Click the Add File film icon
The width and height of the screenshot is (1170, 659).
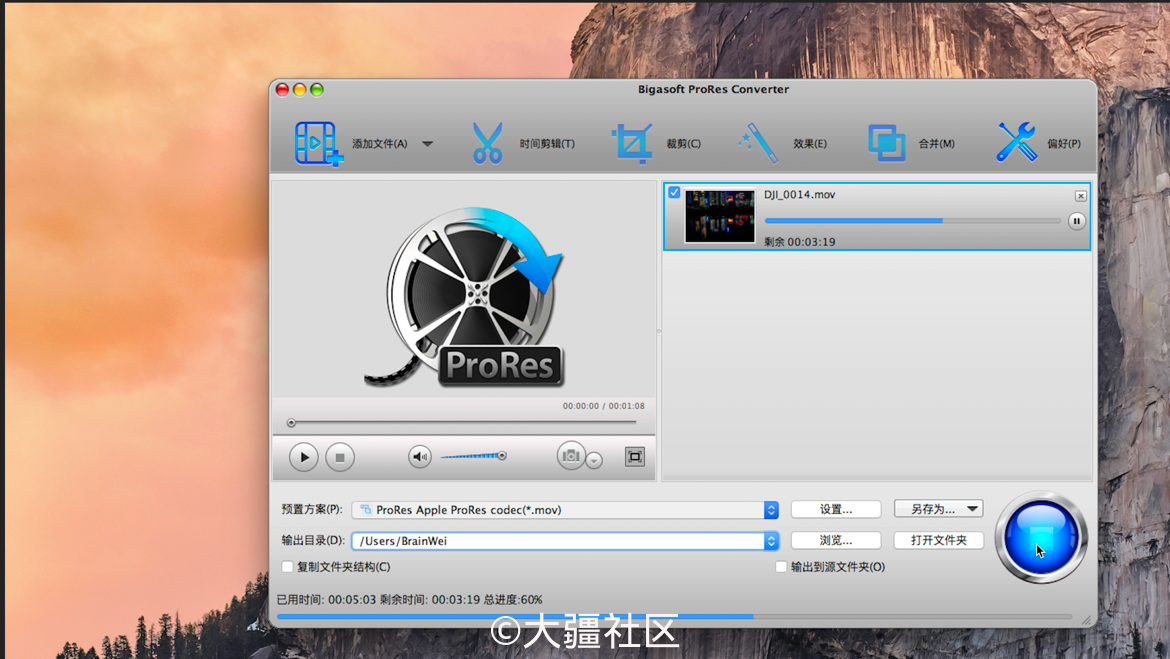tap(319, 143)
